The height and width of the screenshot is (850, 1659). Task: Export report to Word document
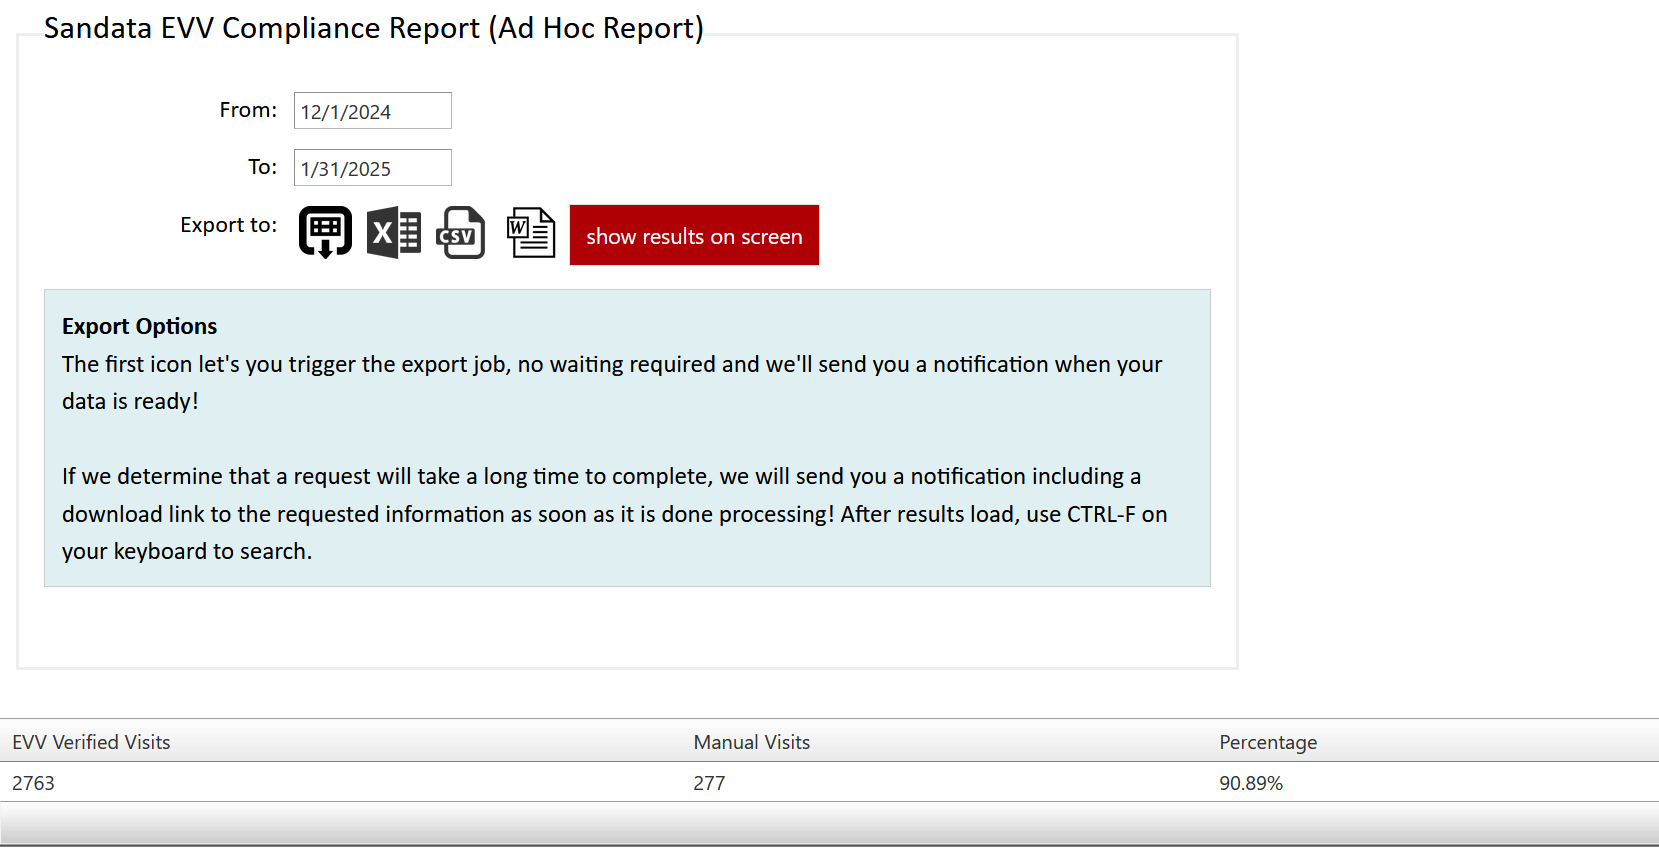(x=531, y=233)
